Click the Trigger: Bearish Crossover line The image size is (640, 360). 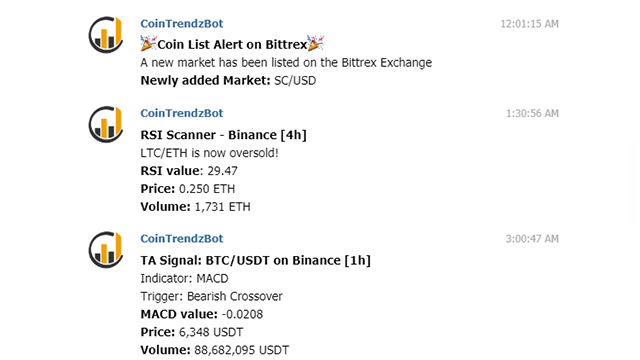211,296
